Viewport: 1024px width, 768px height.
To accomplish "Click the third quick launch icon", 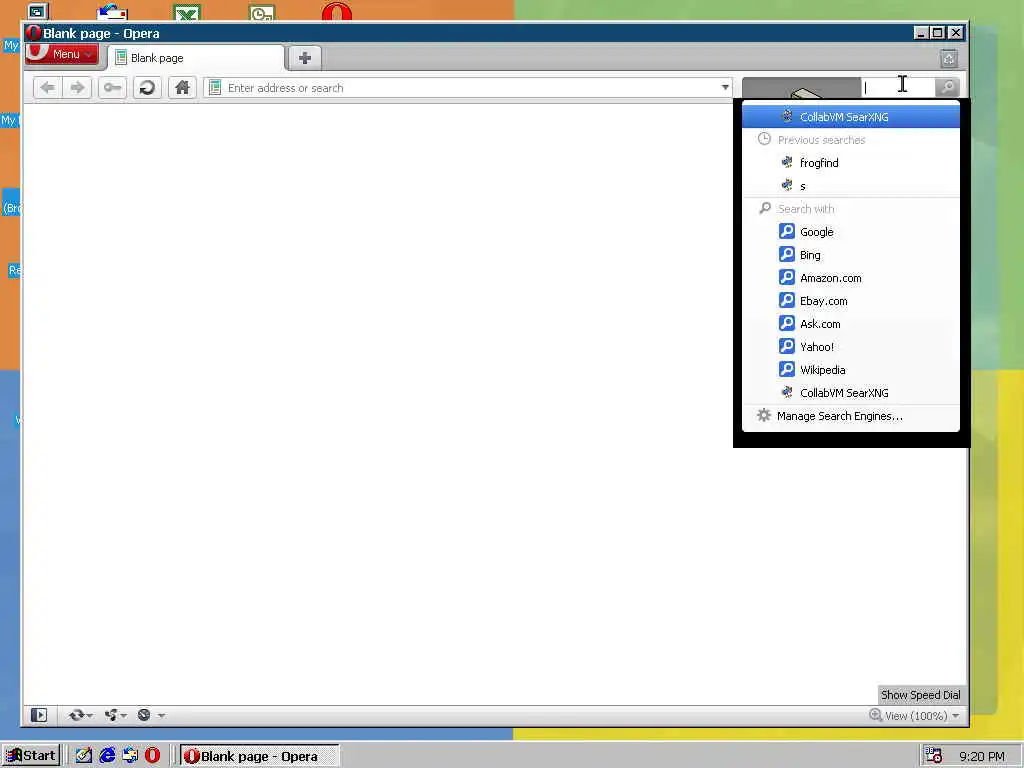I will point(130,756).
